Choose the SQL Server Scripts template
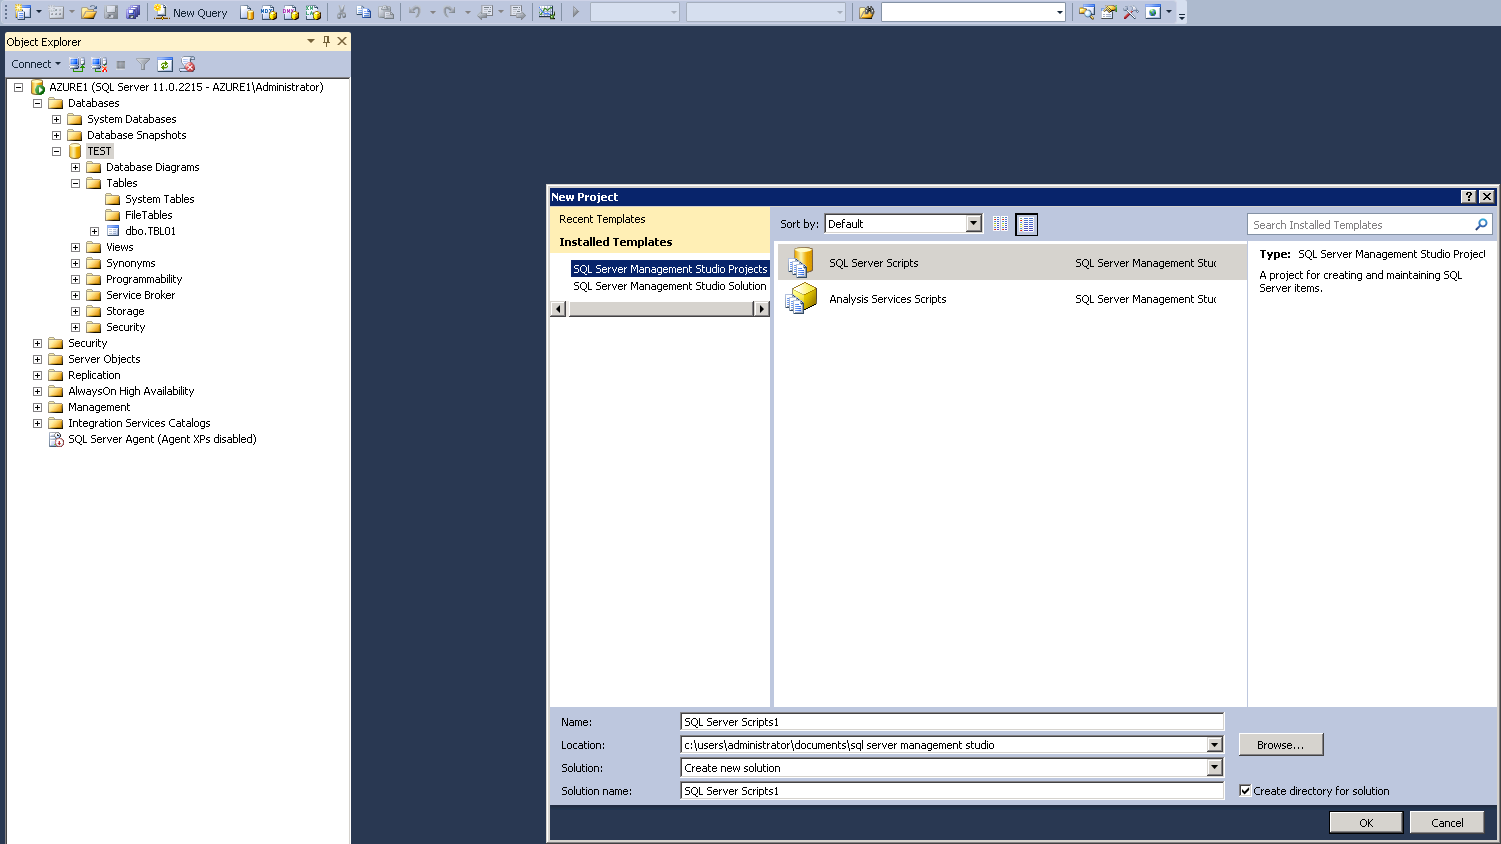This screenshot has height=844, width=1501. [1012, 263]
